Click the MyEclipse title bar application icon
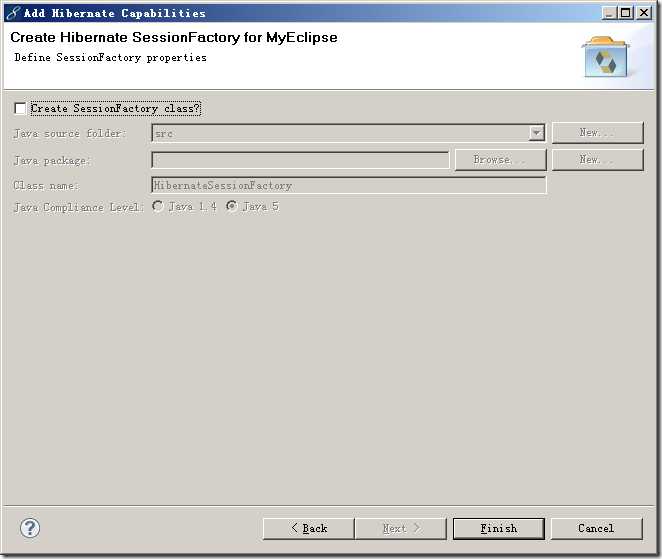 click(x=13, y=13)
